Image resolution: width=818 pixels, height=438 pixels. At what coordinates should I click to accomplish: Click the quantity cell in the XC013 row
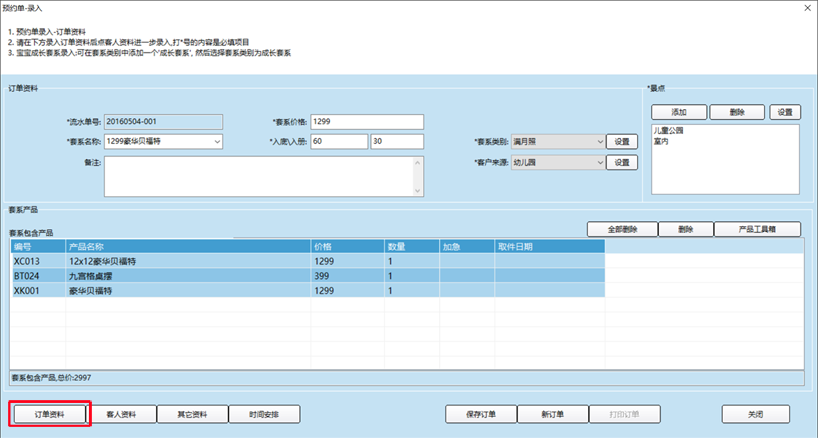pyautogui.click(x=412, y=261)
